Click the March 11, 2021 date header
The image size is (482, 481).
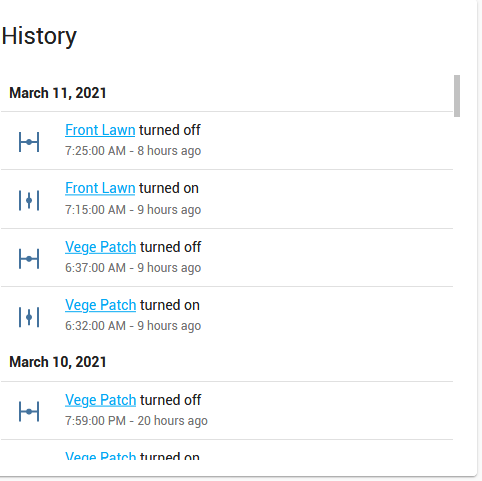(x=58, y=93)
